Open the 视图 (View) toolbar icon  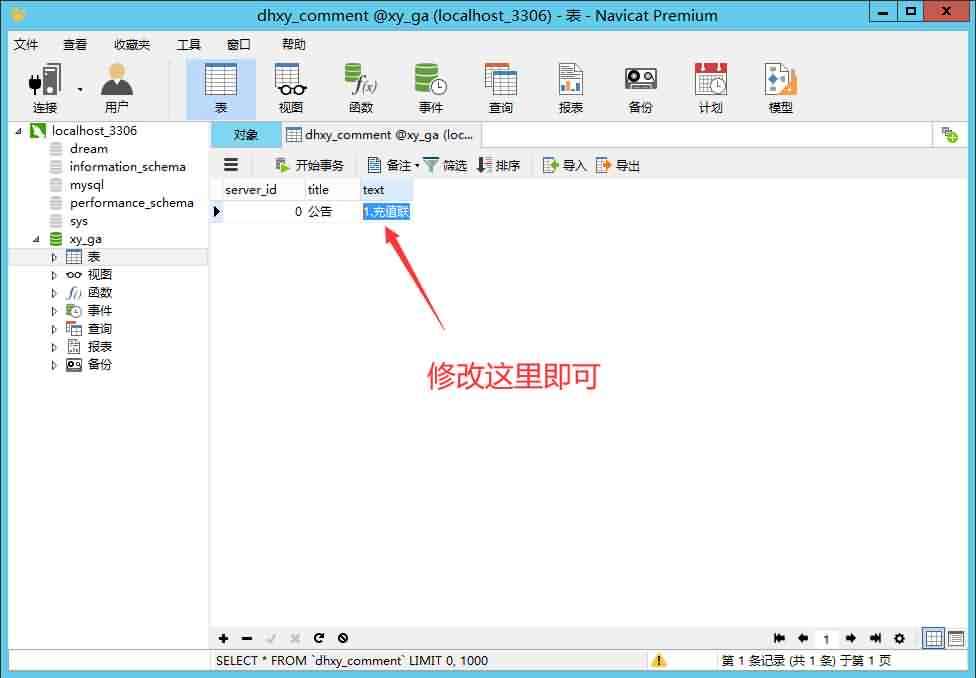click(x=290, y=88)
